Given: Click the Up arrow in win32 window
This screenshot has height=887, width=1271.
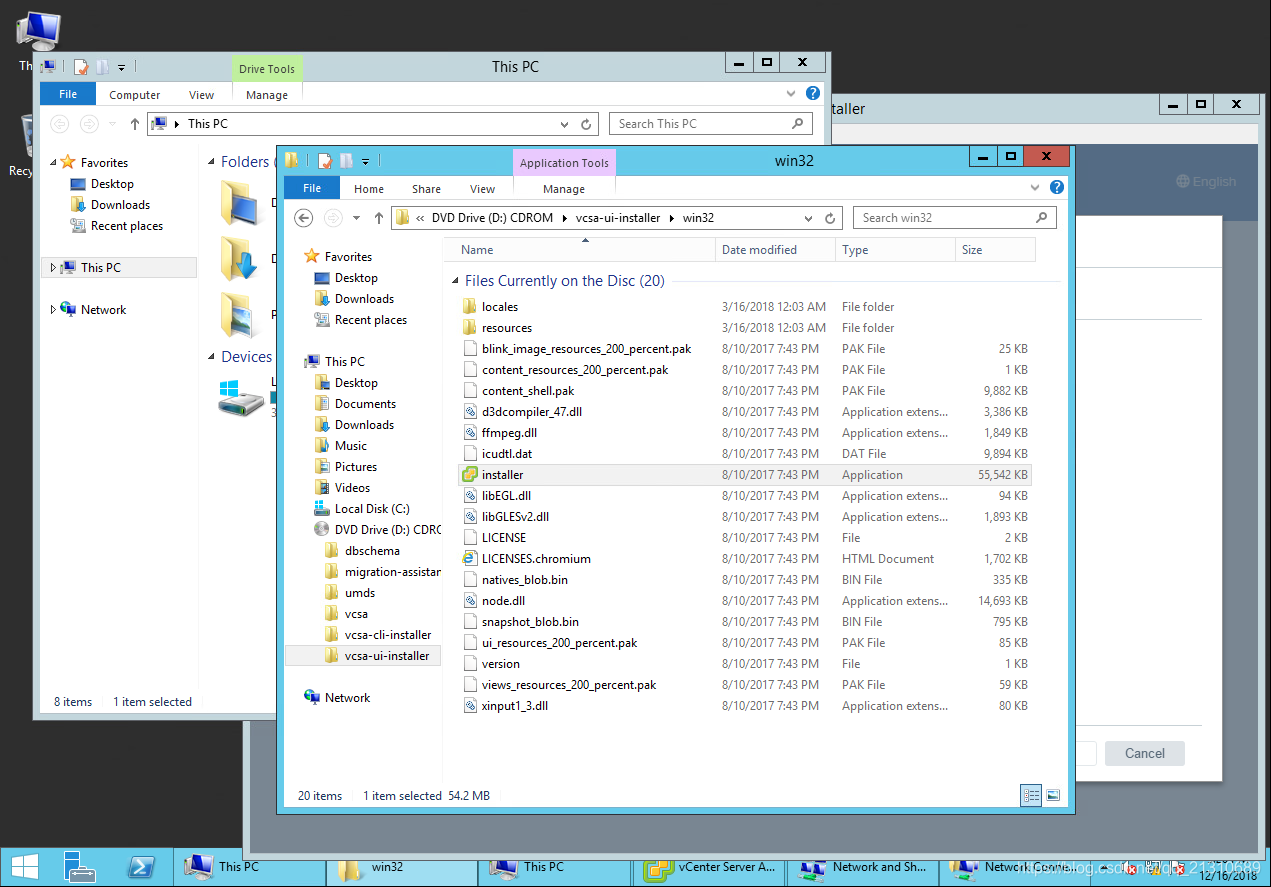Looking at the screenshot, I should click(x=379, y=218).
